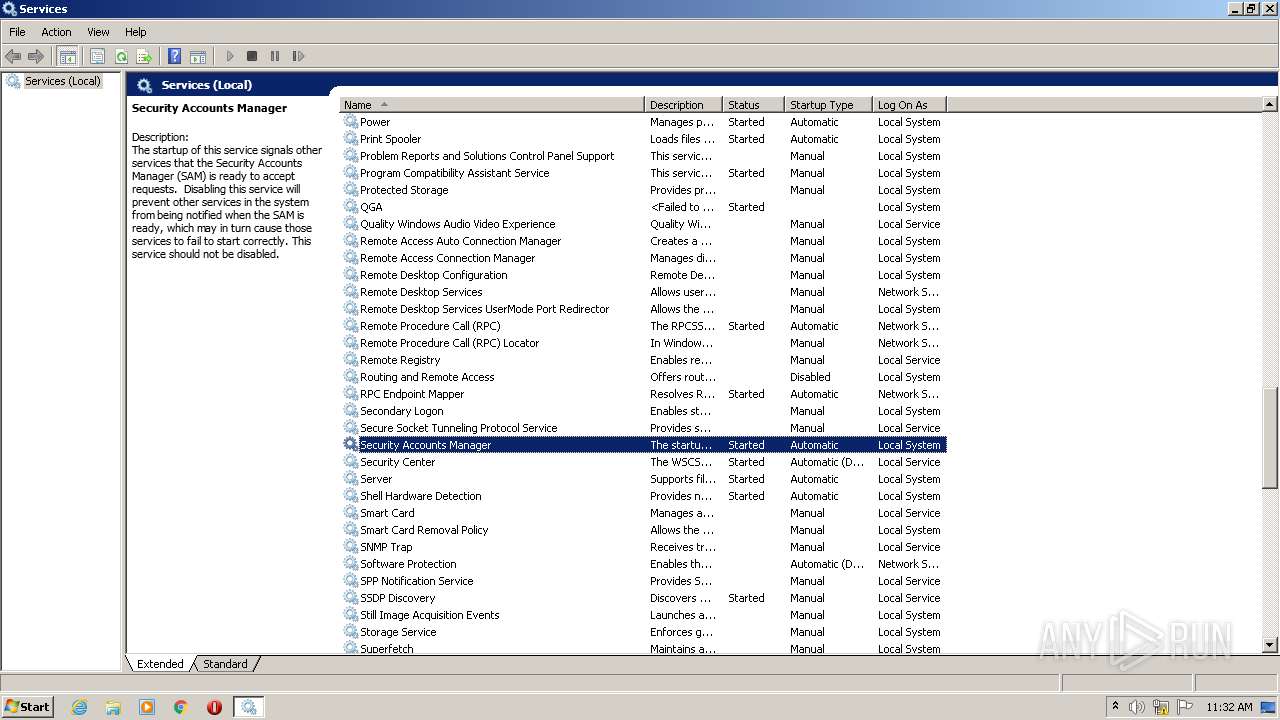The height and width of the screenshot is (720, 1280).
Task: Click the vertical scrollbar down arrow
Action: pyautogui.click(x=1270, y=646)
